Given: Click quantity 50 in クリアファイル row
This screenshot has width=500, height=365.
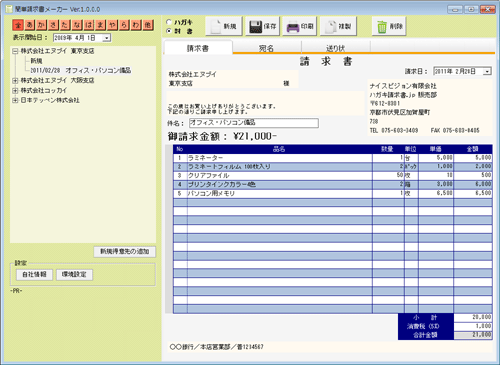Looking at the screenshot, I should click(388, 176).
